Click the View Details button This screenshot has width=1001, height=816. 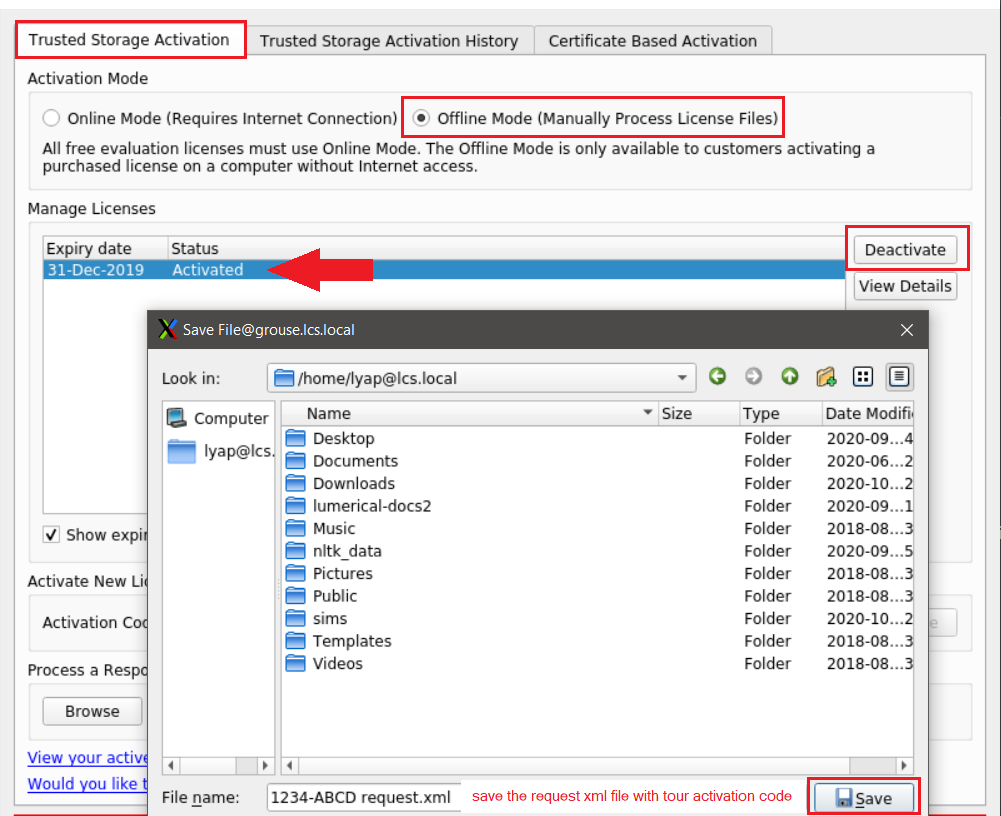(904, 286)
